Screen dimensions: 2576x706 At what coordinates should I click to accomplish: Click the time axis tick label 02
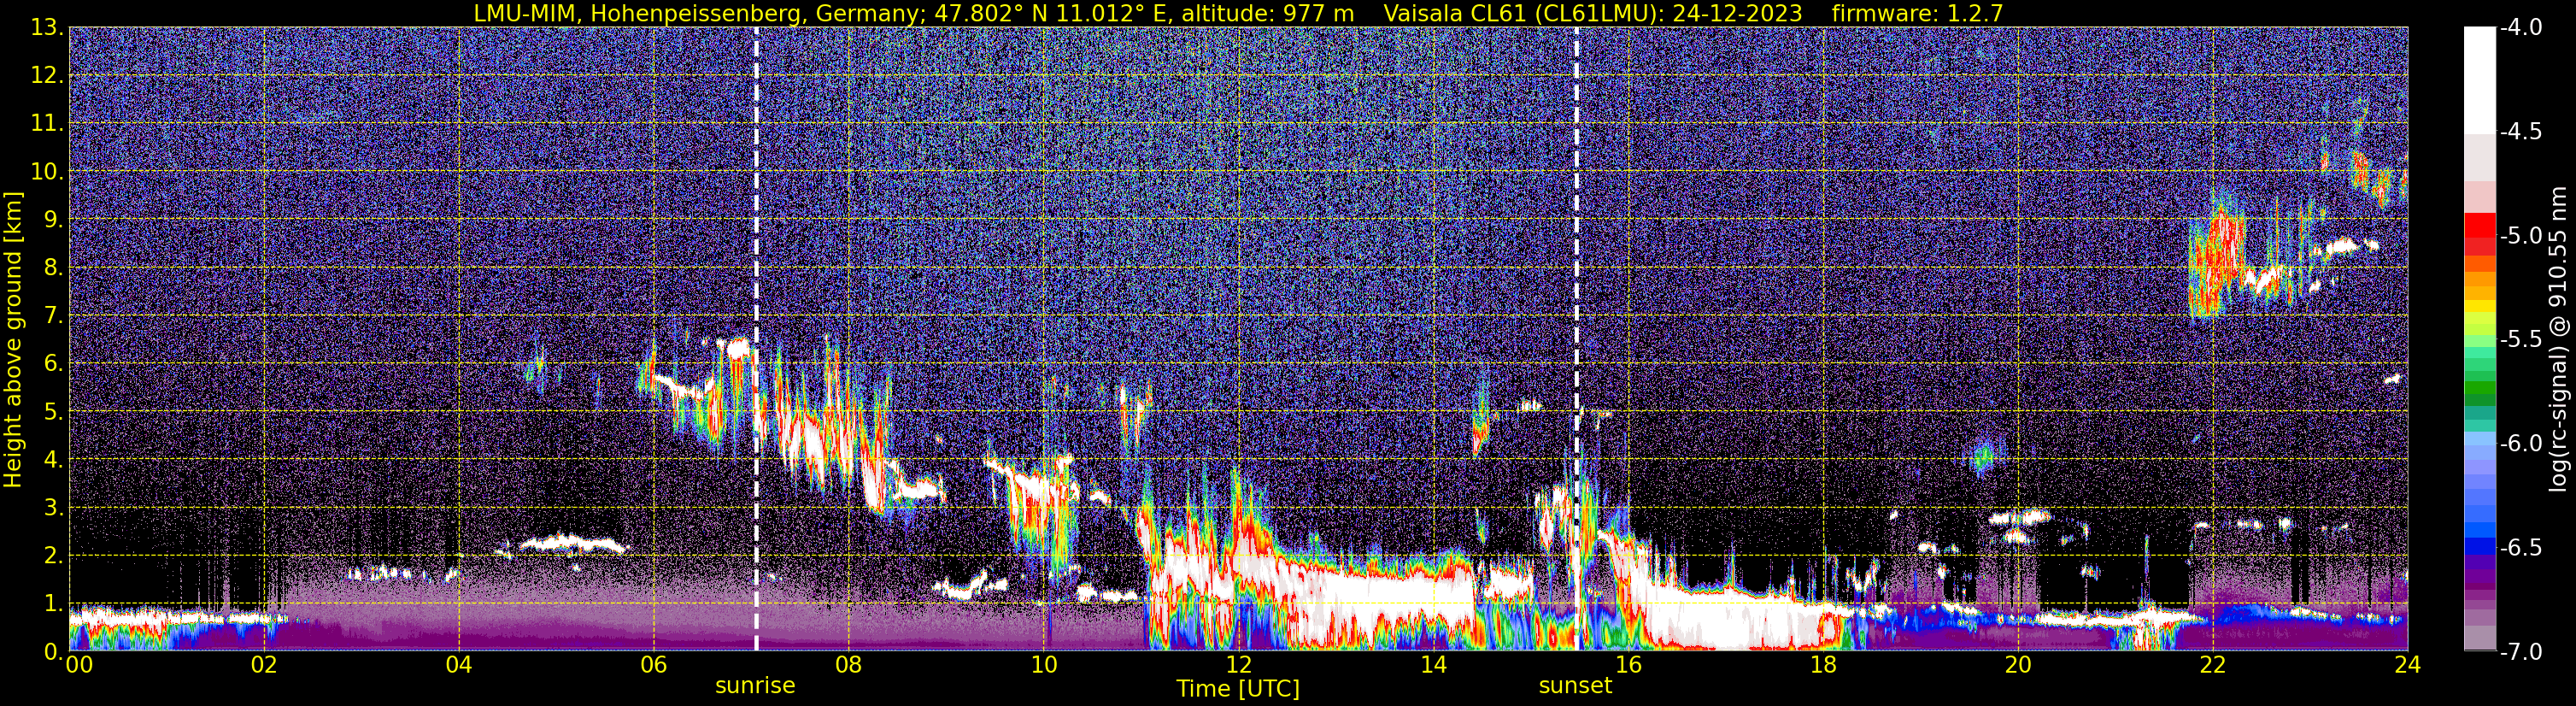point(263,665)
